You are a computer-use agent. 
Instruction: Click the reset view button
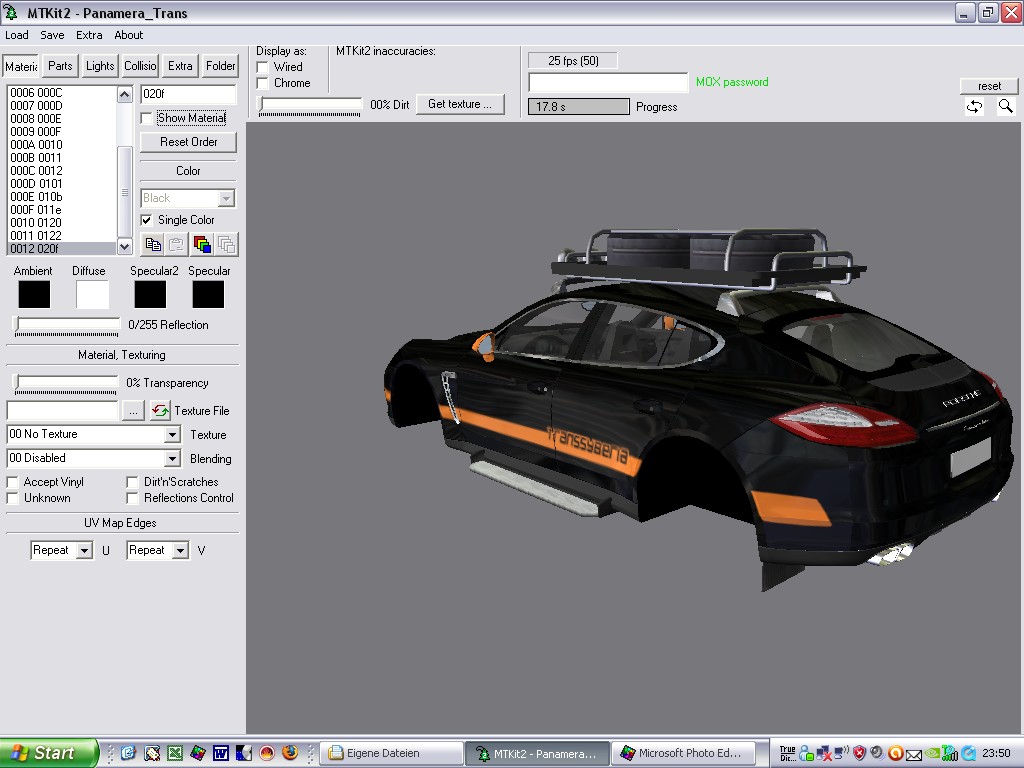coord(989,86)
